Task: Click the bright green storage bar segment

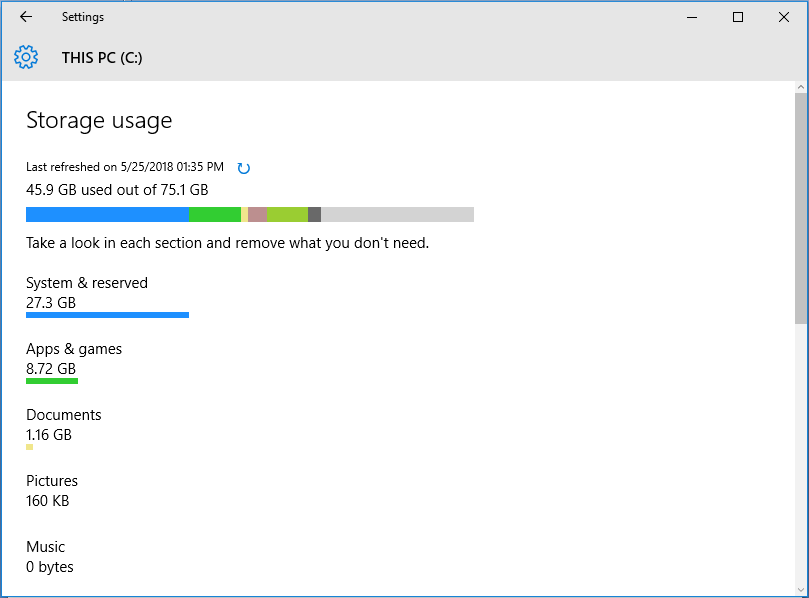Action: tap(215, 215)
